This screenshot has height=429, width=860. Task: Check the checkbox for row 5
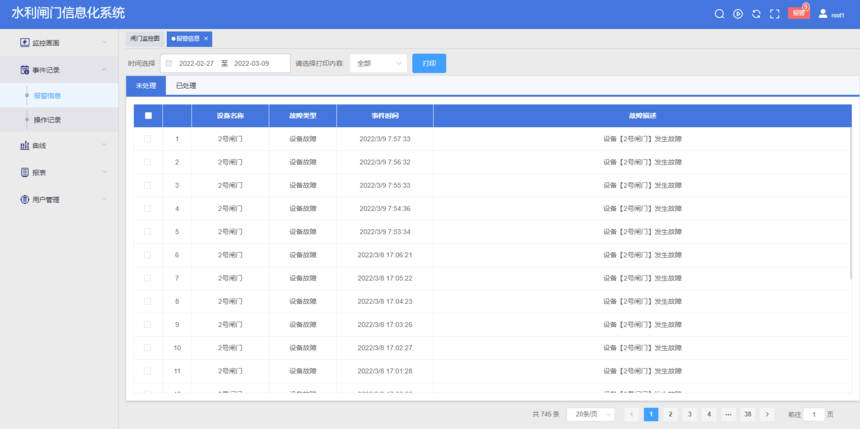(x=148, y=232)
